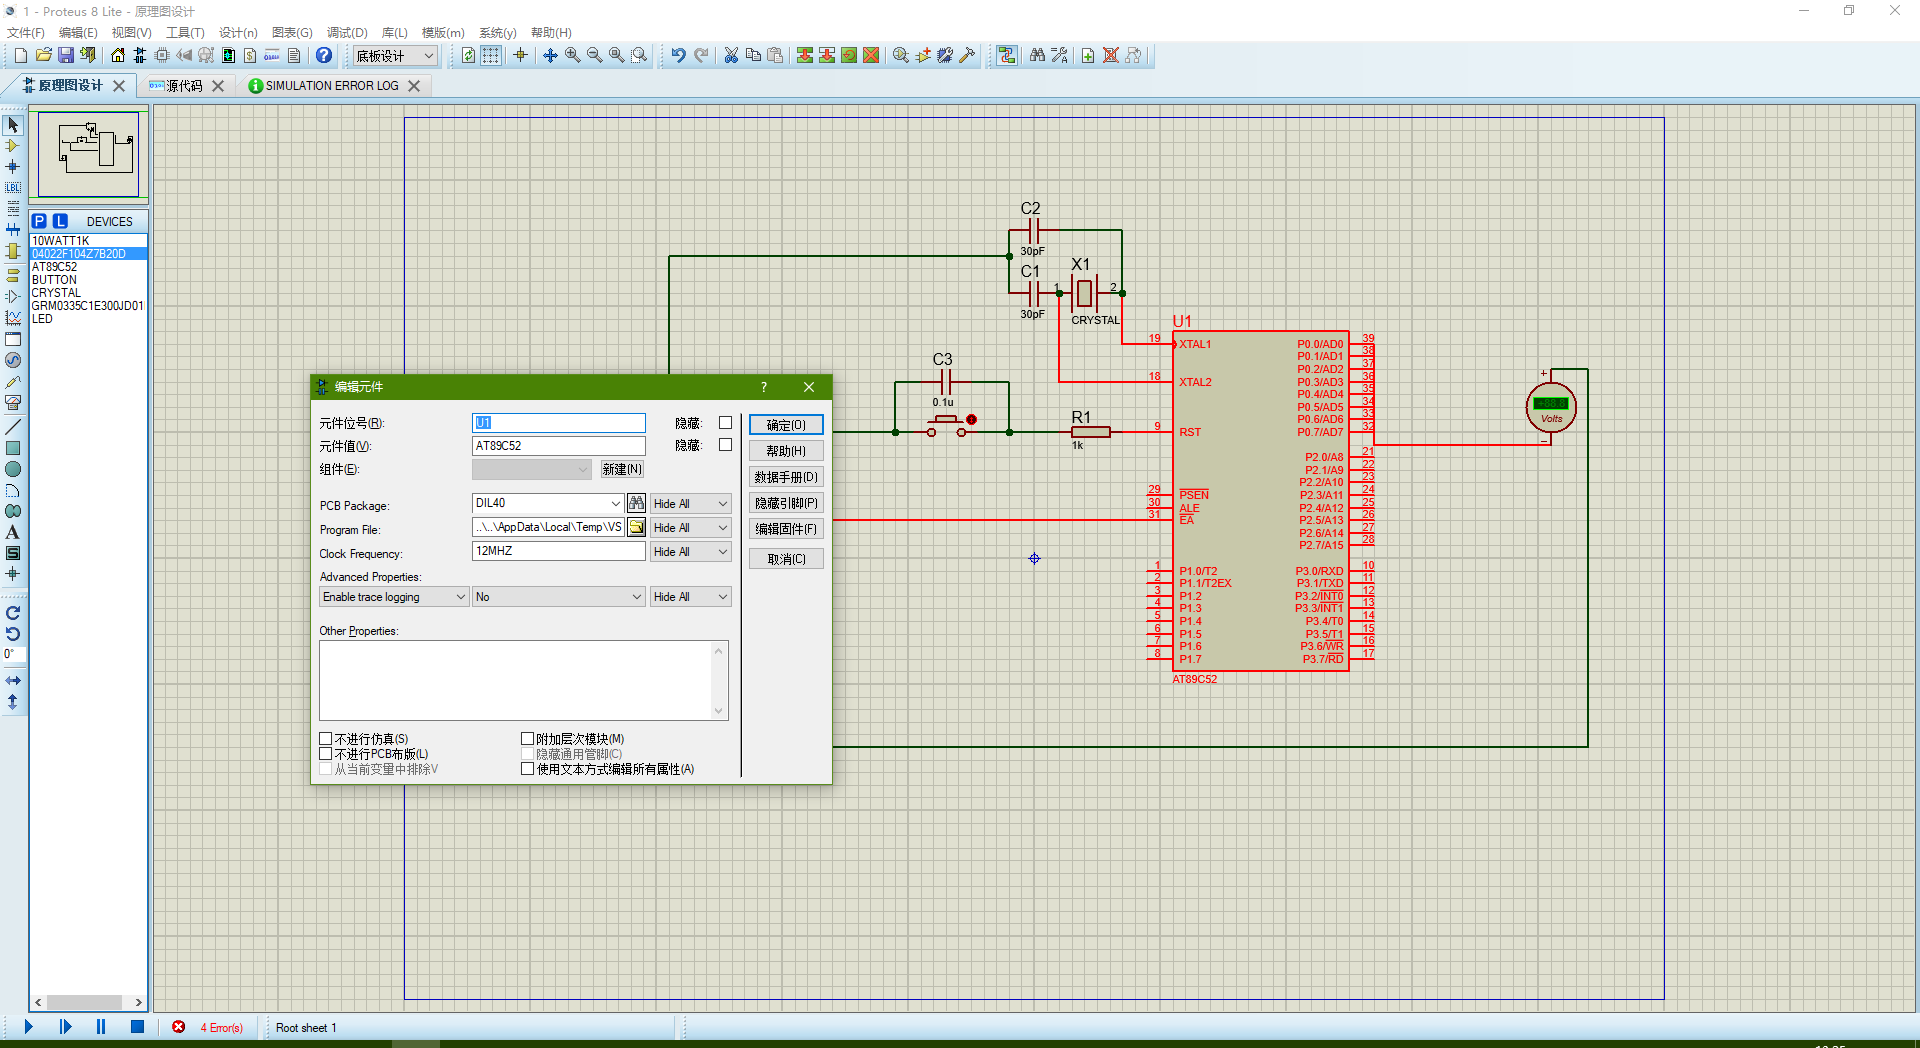Select the Graph Mode tool

[x=13, y=318]
